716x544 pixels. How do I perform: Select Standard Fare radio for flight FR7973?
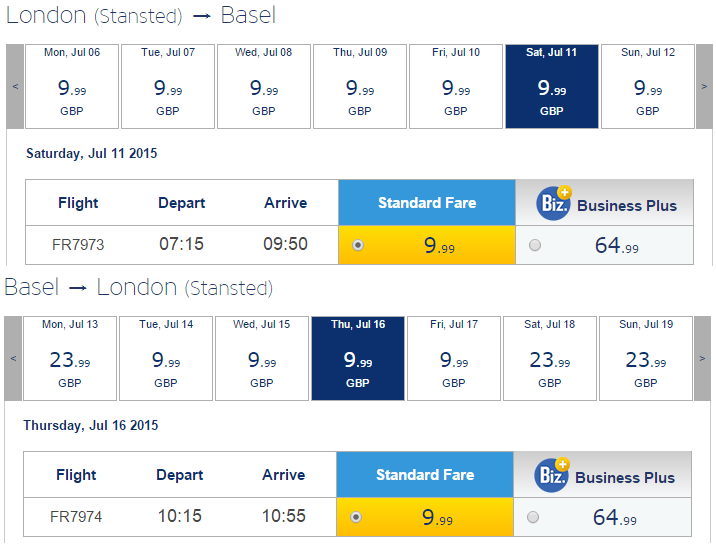(x=358, y=245)
